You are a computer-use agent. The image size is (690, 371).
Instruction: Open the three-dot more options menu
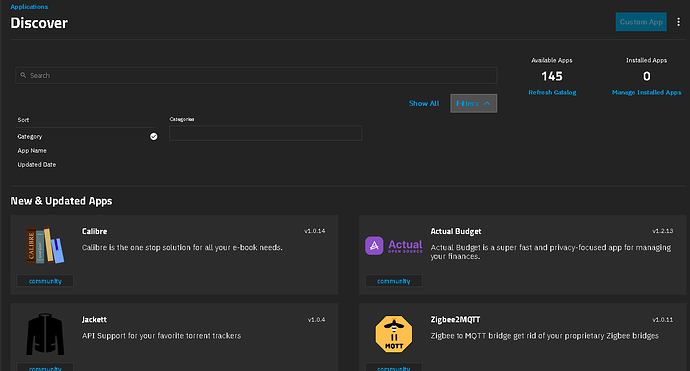tap(678, 22)
